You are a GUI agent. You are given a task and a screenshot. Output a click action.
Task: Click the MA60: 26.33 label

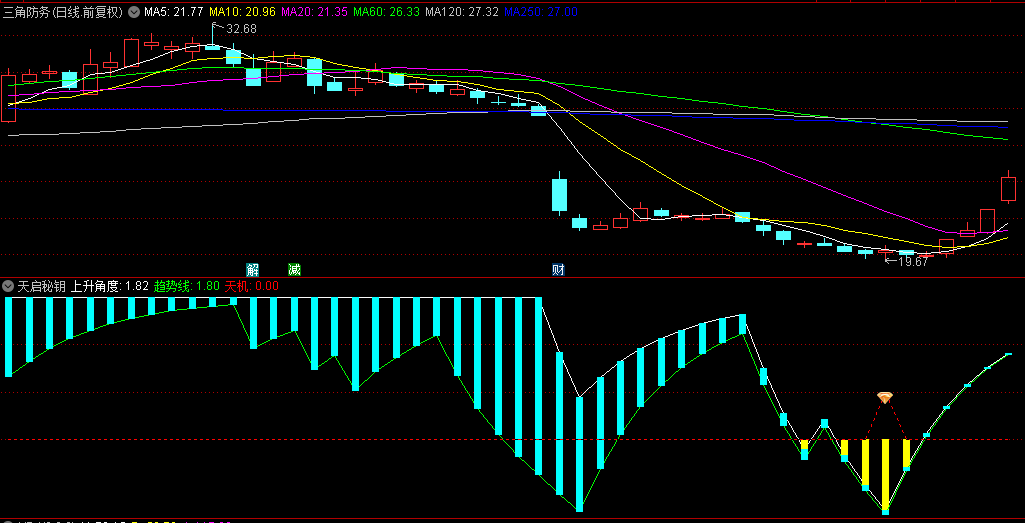[386, 12]
